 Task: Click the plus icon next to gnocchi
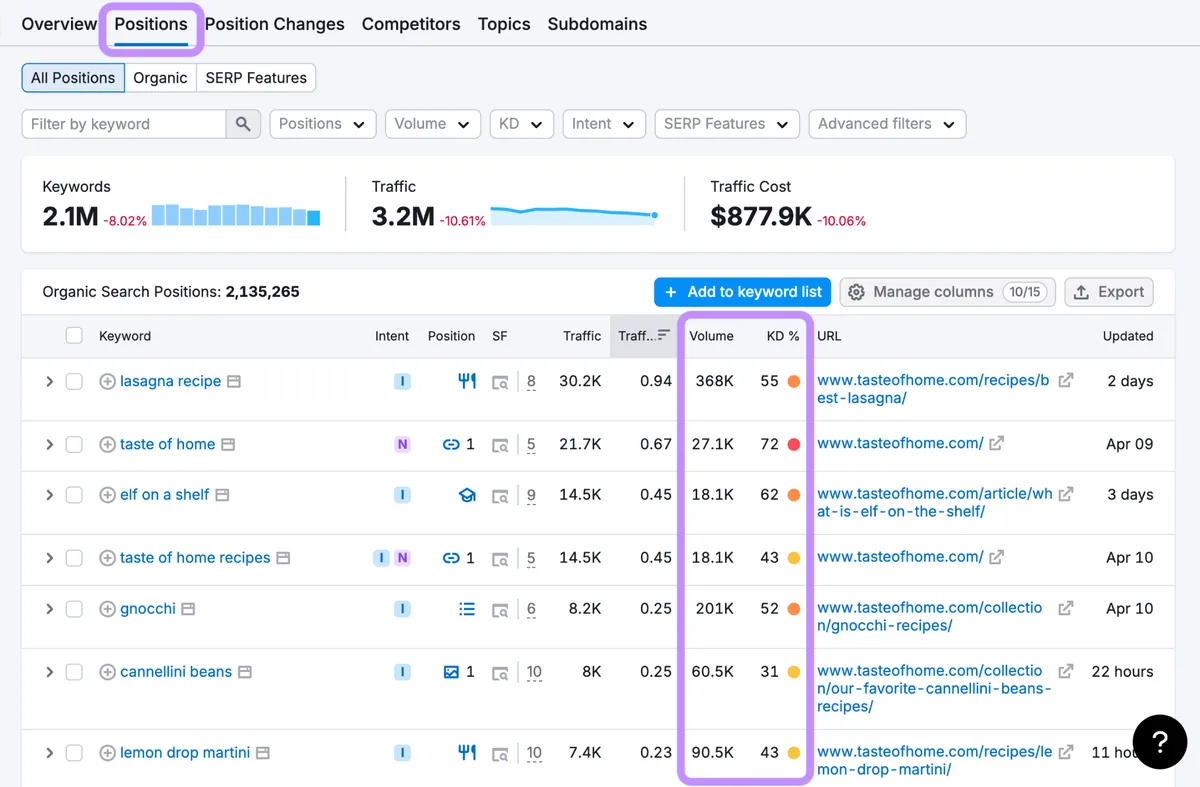point(107,608)
